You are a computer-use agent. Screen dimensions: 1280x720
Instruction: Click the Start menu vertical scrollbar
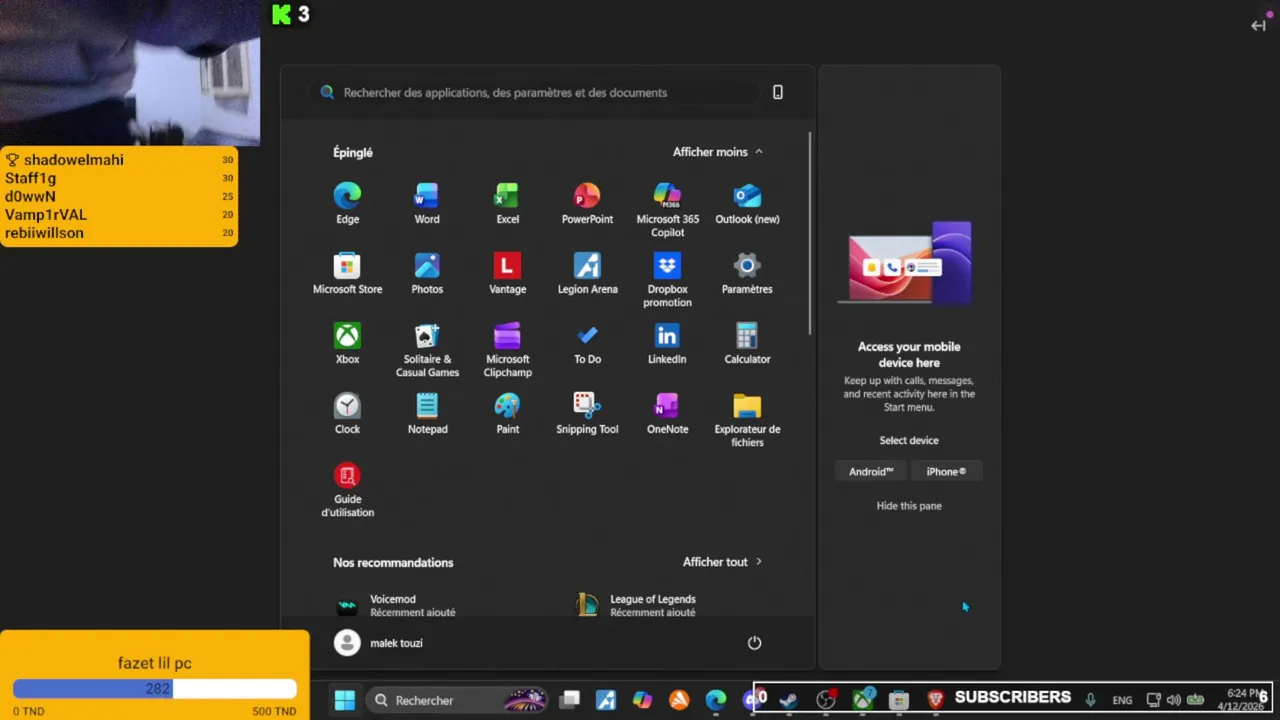810,233
